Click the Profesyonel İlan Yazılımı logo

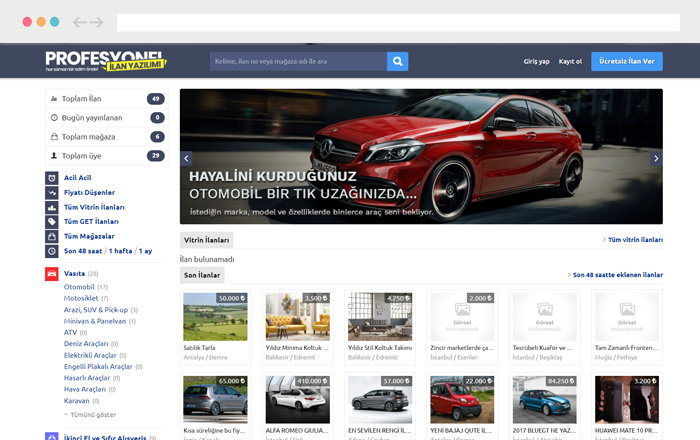[x=106, y=61]
